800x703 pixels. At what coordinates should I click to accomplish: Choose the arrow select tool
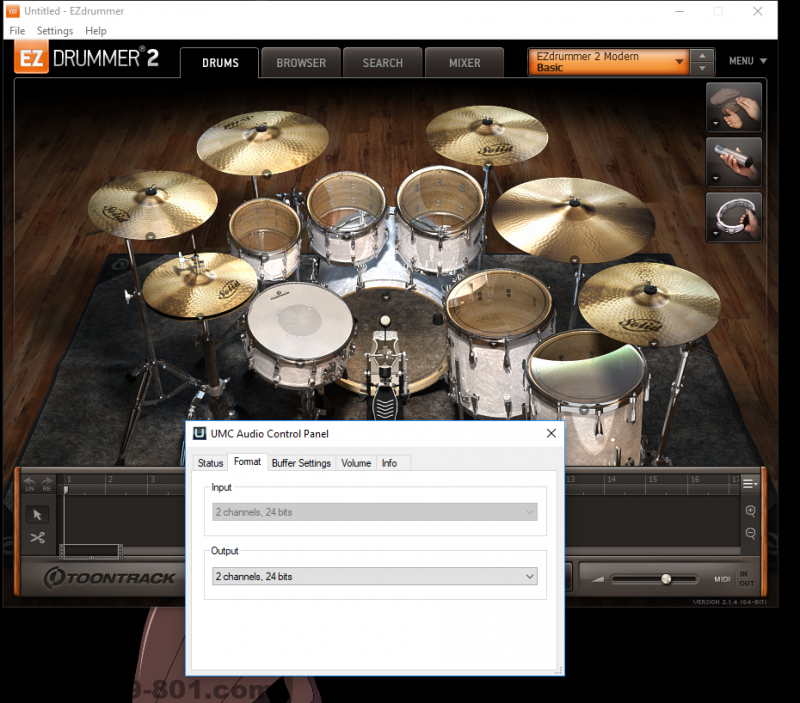[37, 514]
